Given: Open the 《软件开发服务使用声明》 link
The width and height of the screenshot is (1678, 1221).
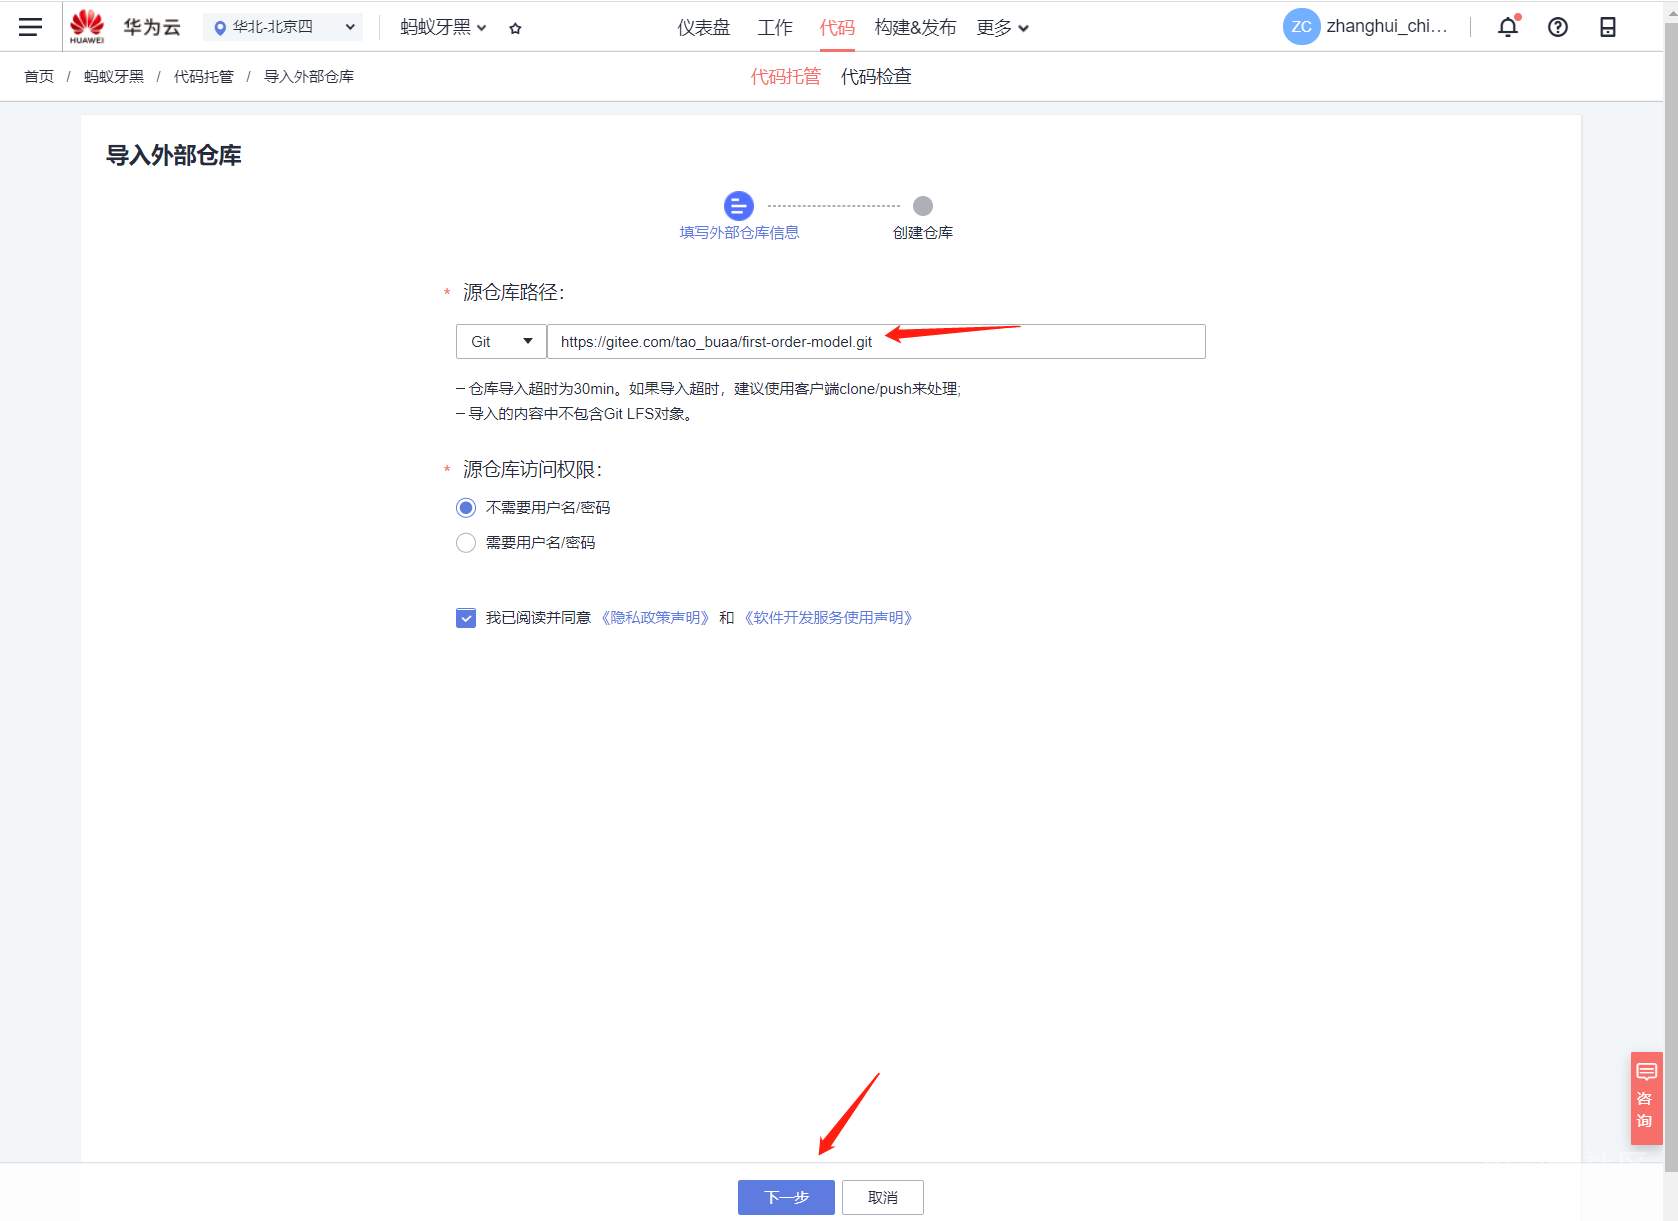Looking at the screenshot, I should (828, 618).
